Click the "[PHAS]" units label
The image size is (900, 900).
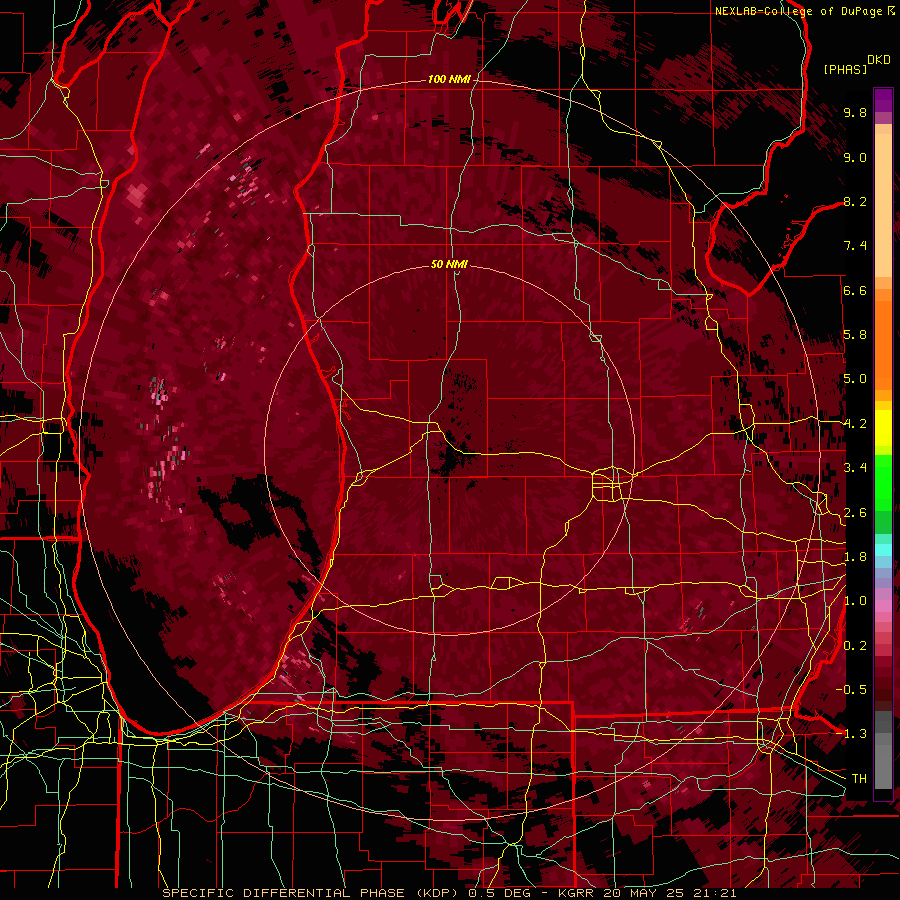coord(845,69)
